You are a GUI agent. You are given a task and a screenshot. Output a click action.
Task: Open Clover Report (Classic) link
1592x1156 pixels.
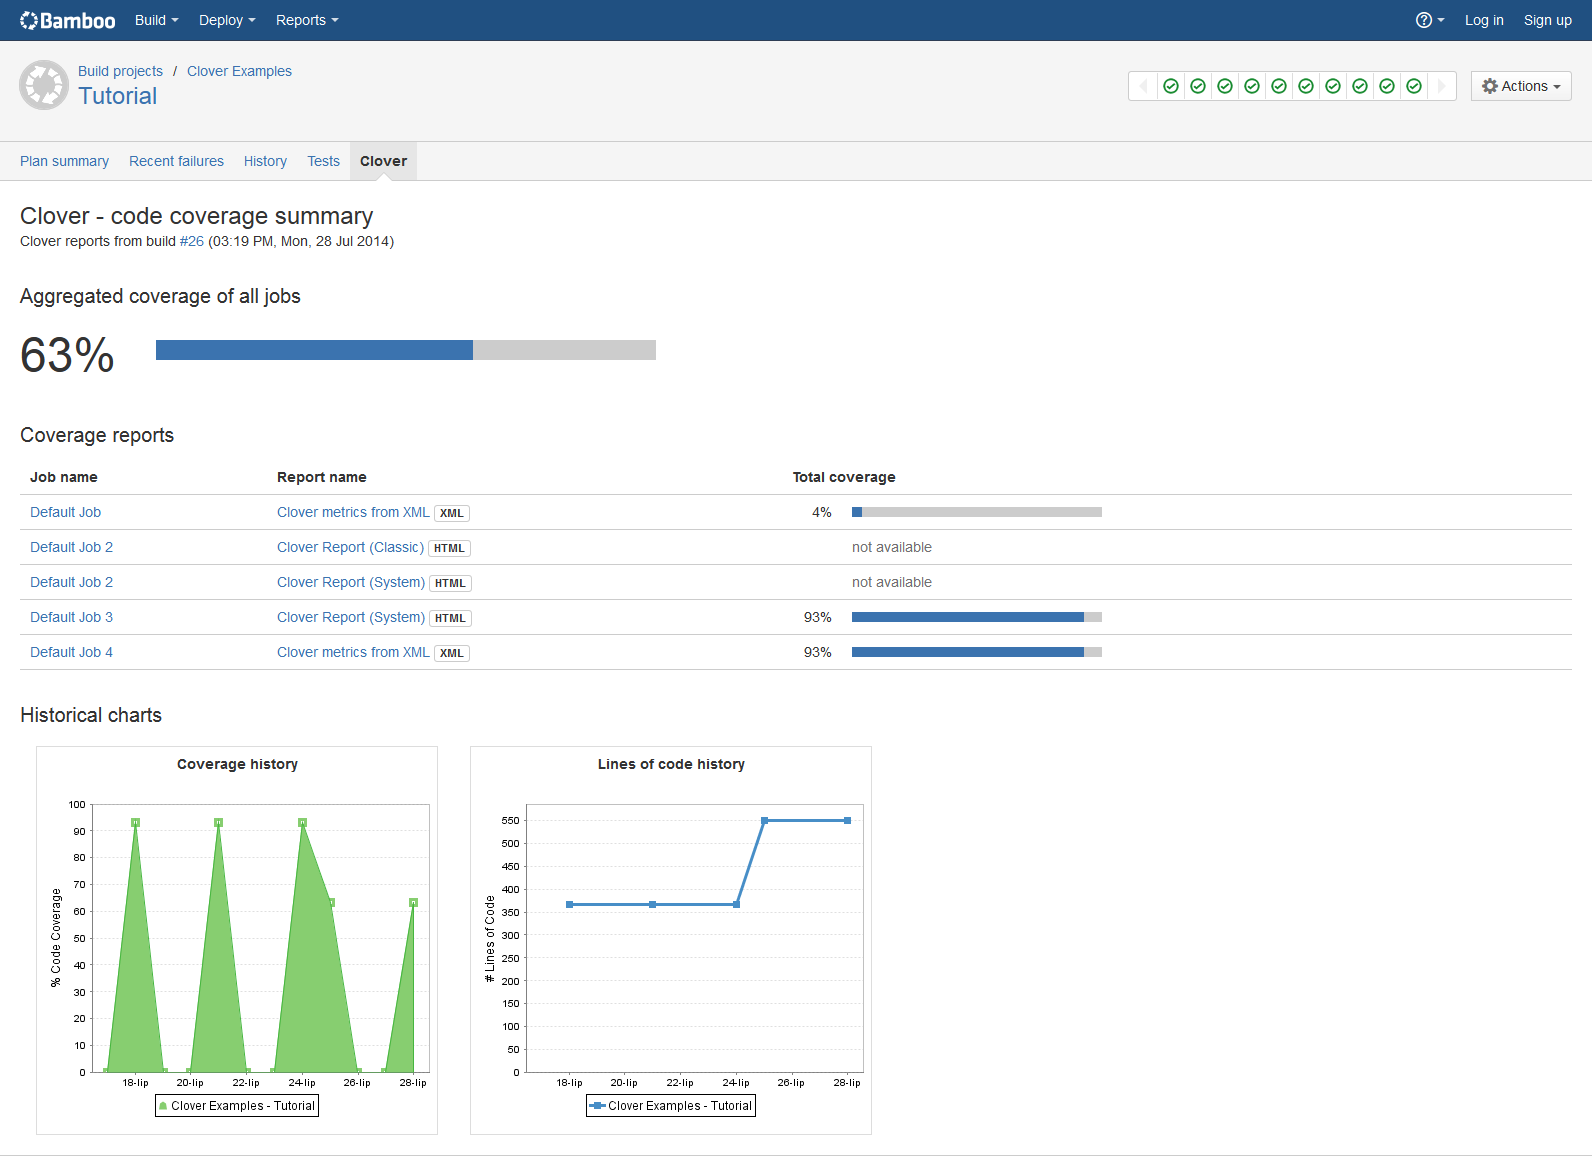pos(350,547)
